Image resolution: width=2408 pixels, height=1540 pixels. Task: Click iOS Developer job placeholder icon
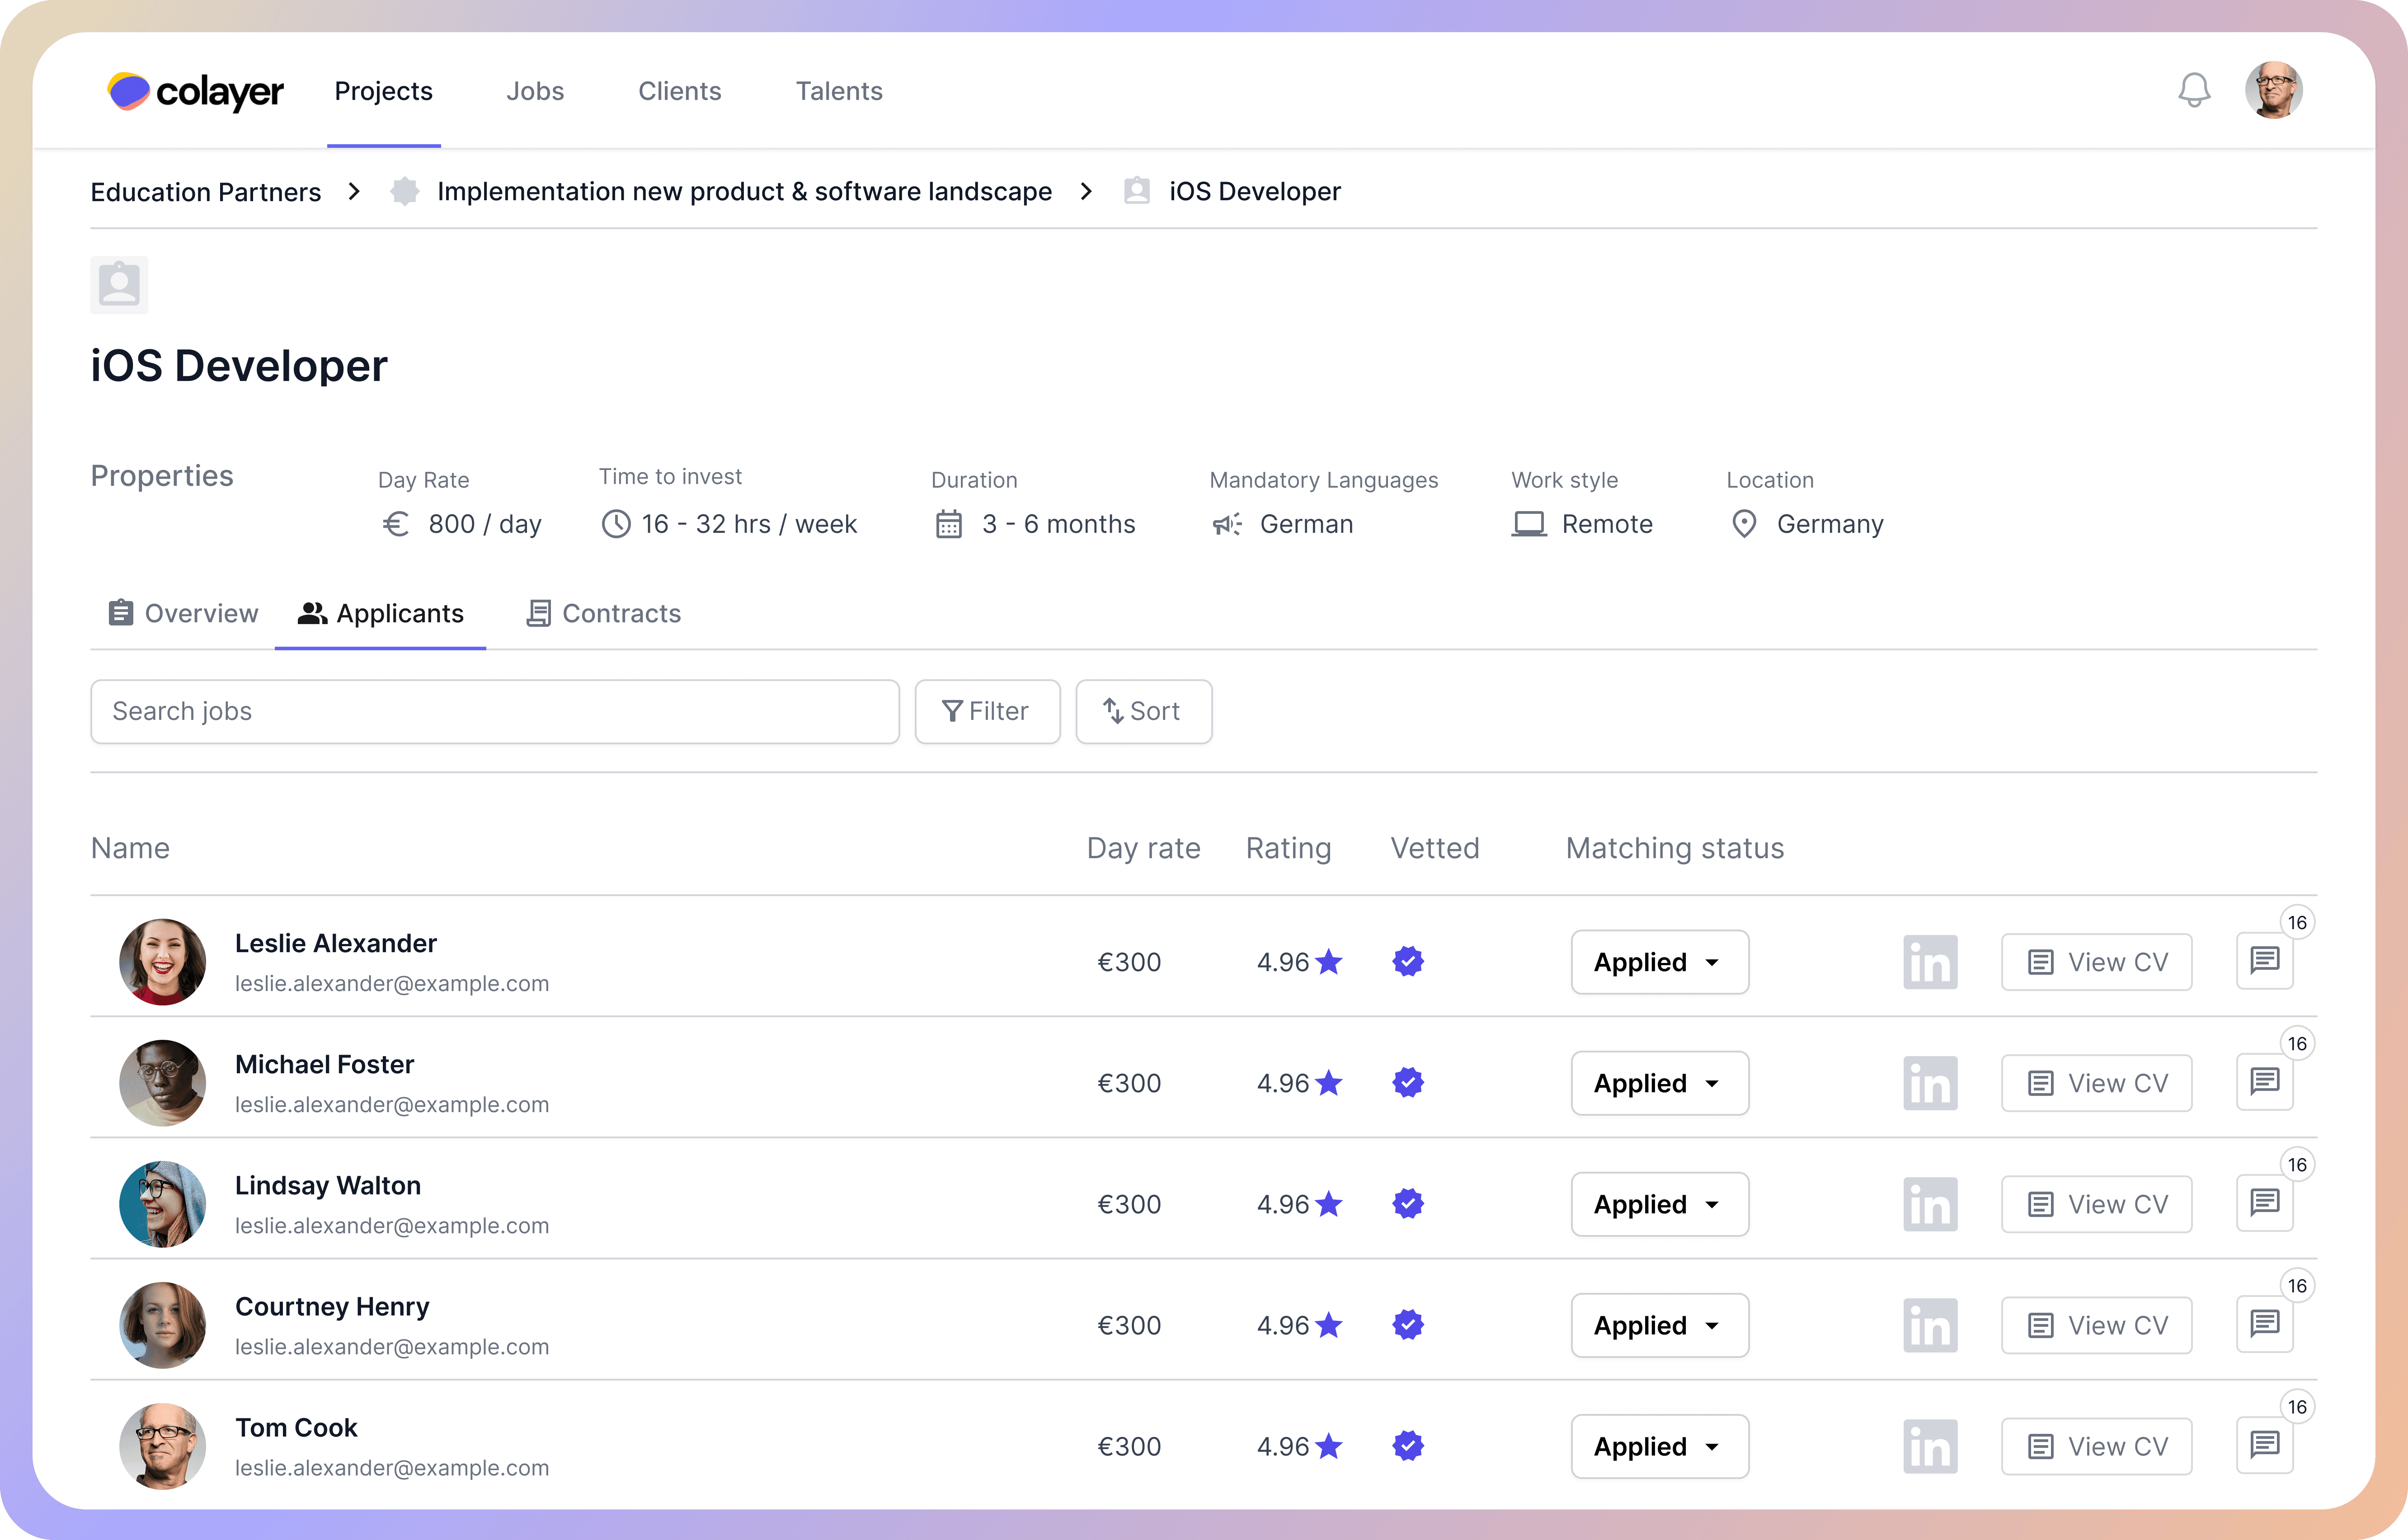click(119, 285)
